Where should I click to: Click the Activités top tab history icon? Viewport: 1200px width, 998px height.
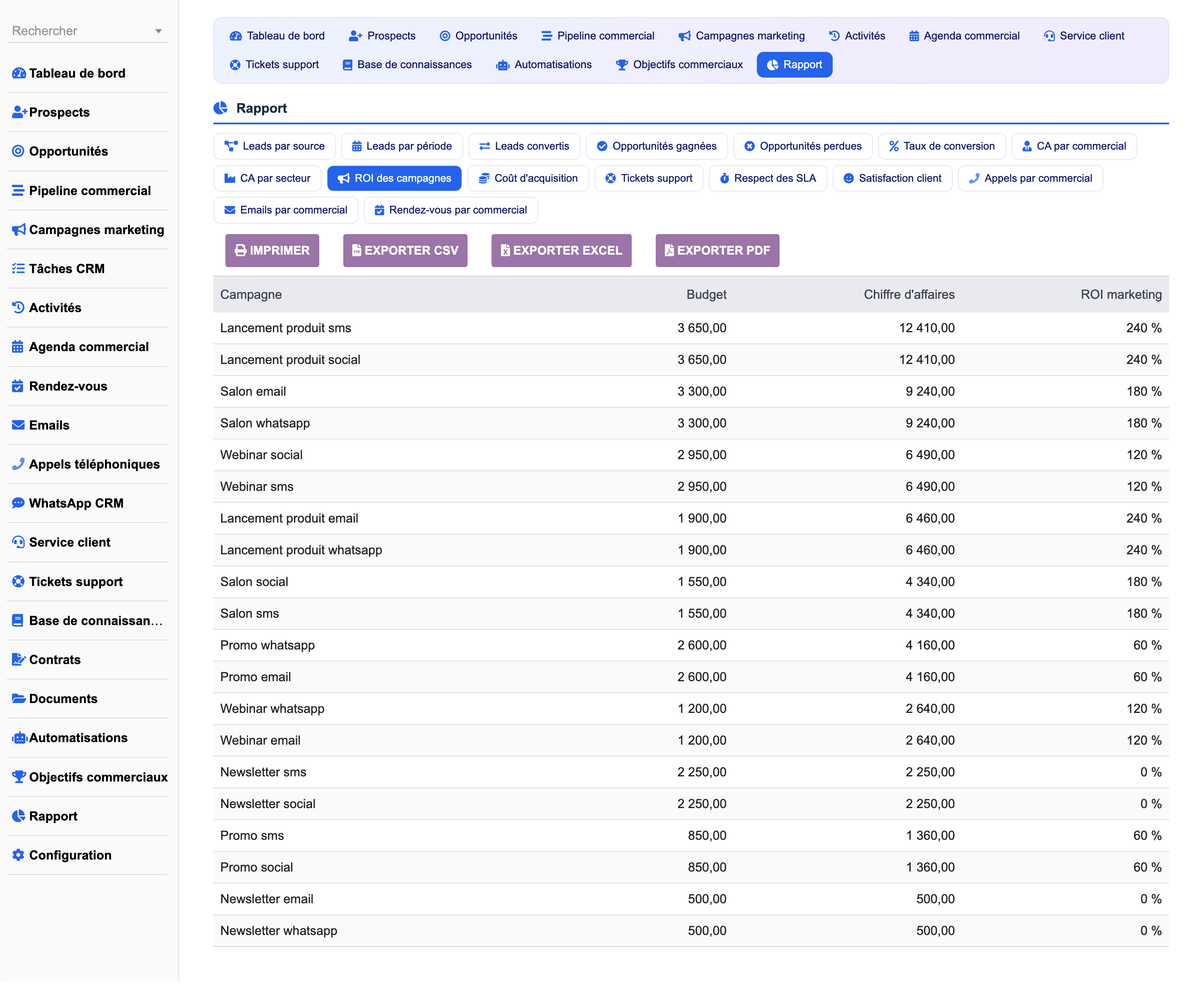click(x=835, y=36)
